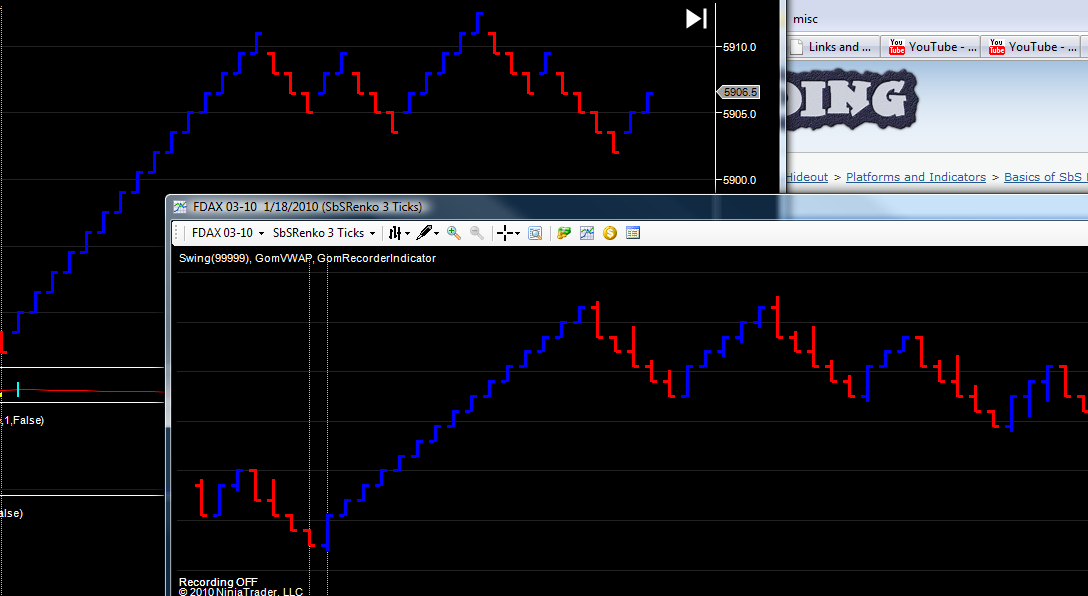Expand the crosshair cursor dropdown arrow

click(x=518, y=234)
